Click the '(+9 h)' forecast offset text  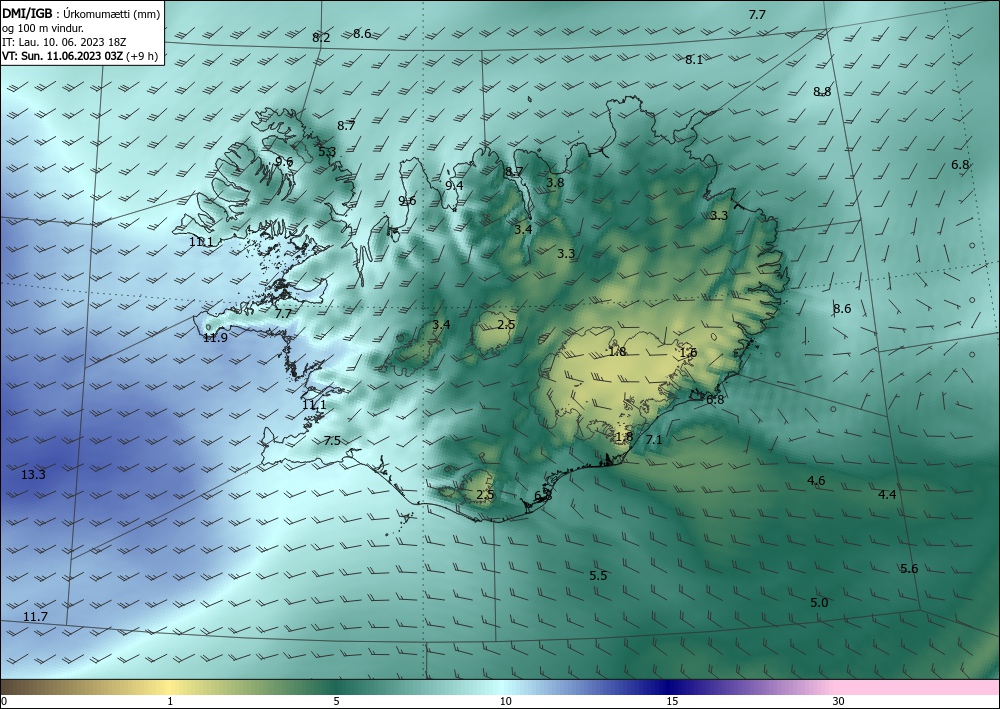point(143,56)
